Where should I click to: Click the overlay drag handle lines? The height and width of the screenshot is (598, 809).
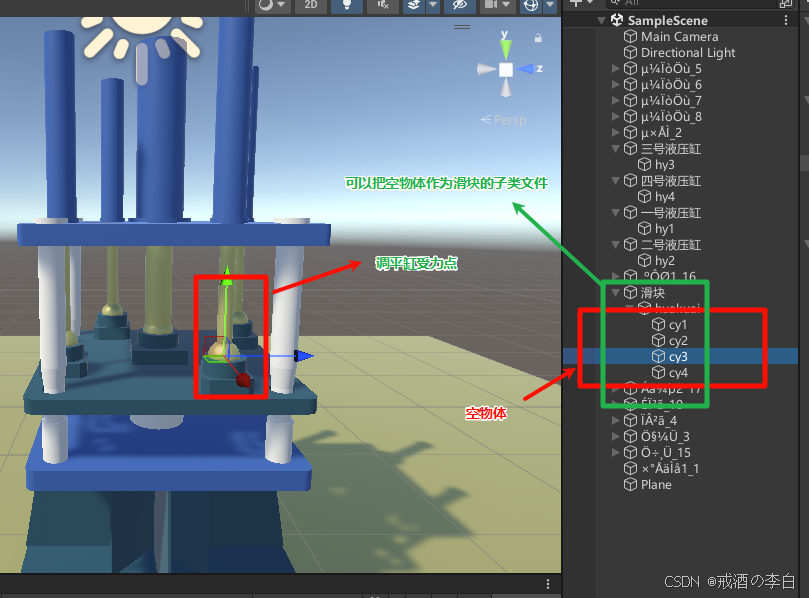click(x=462, y=27)
